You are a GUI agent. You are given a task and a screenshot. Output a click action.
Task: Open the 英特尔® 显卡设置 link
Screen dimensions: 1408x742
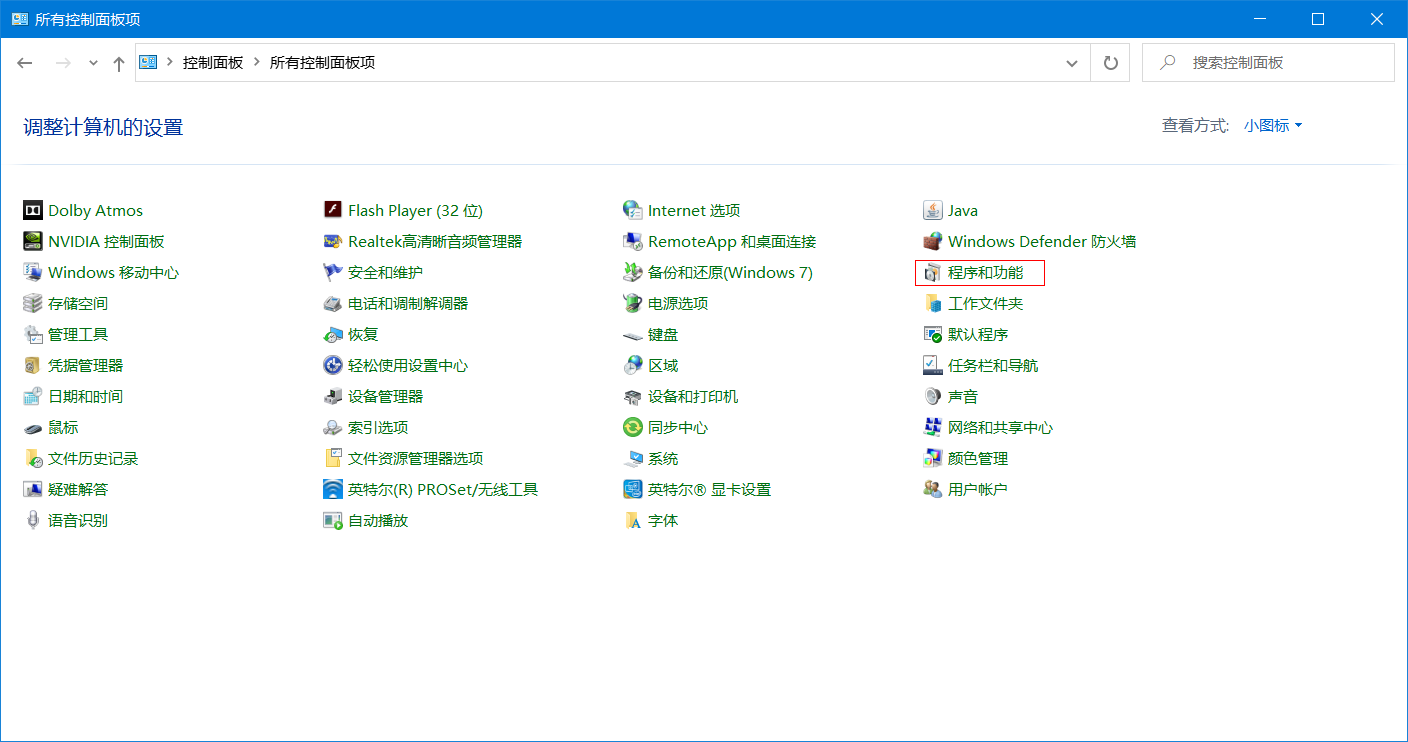click(709, 489)
